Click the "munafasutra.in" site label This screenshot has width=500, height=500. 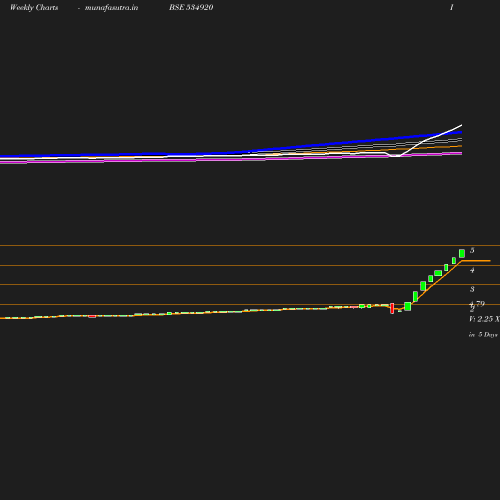(111, 8)
